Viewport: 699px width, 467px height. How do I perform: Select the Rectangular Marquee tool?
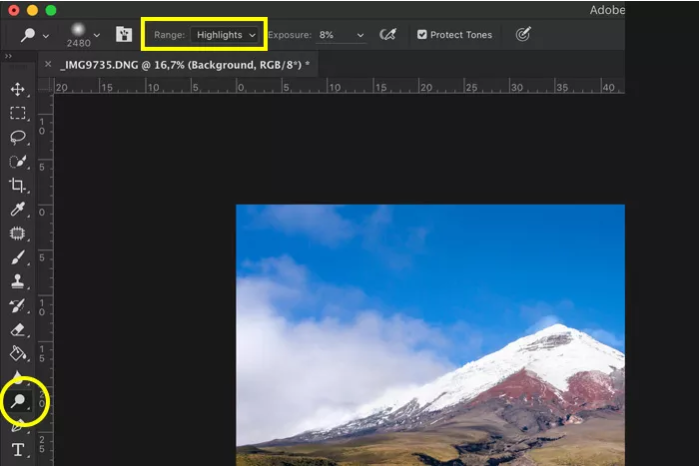[18, 114]
